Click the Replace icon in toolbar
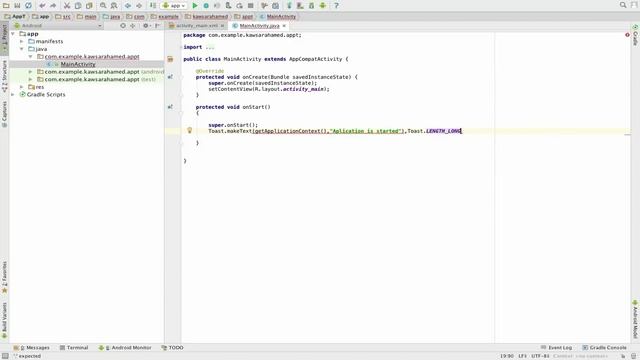 pyautogui.click(x=114, y=5)
